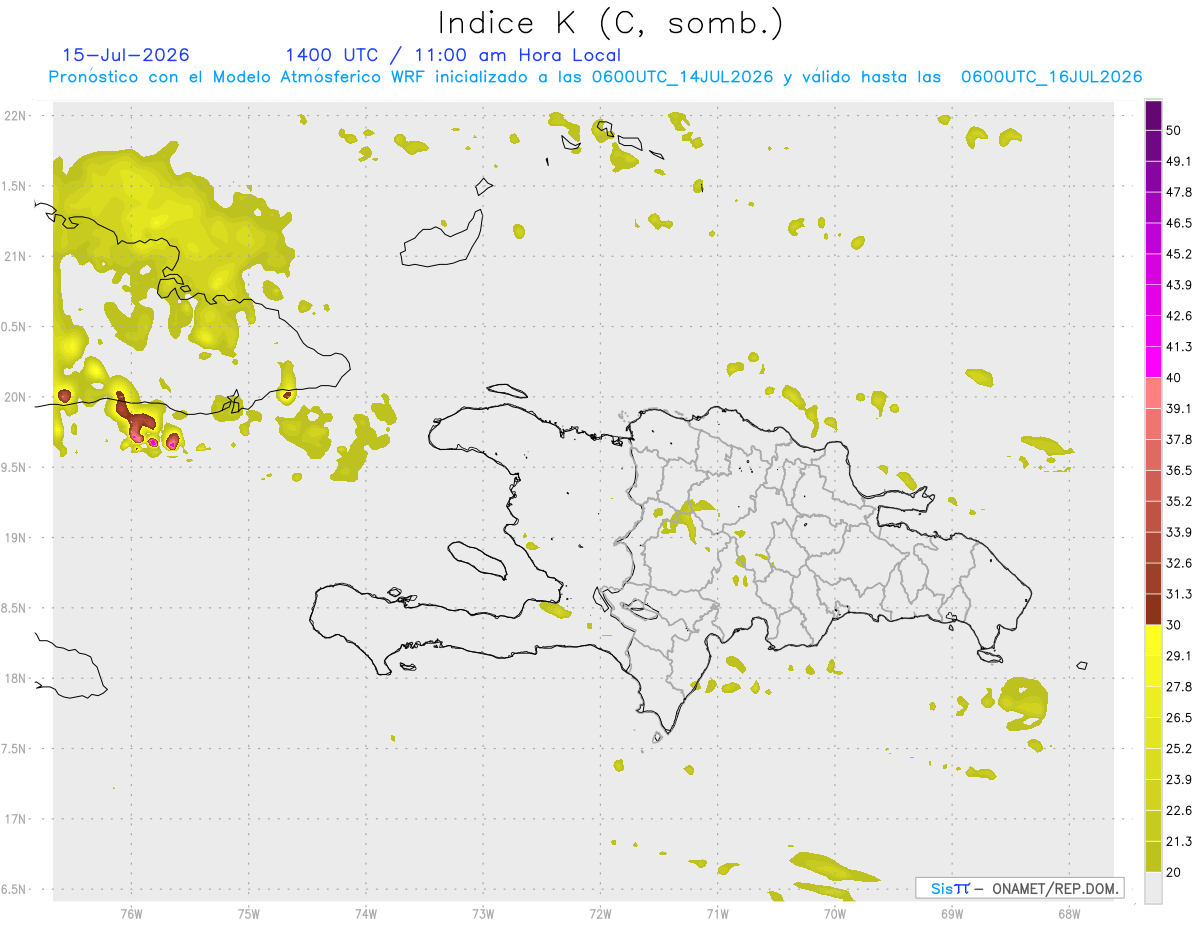Click the color scale value 30

[1175, 625]
